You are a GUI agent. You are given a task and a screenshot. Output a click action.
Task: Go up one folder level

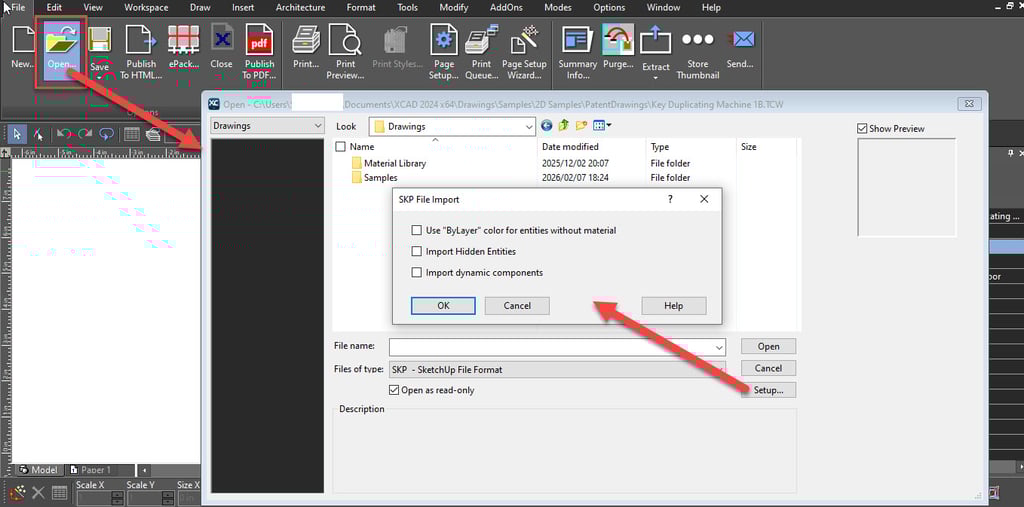pos(564,125)
